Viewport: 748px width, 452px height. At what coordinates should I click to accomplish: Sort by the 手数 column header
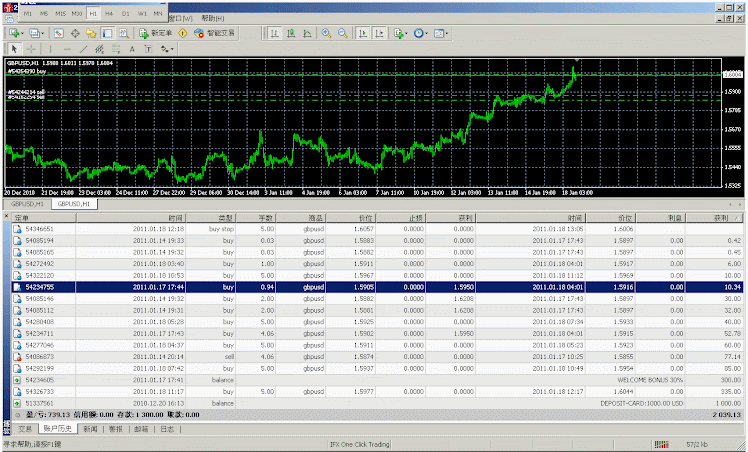click(256, 218)
